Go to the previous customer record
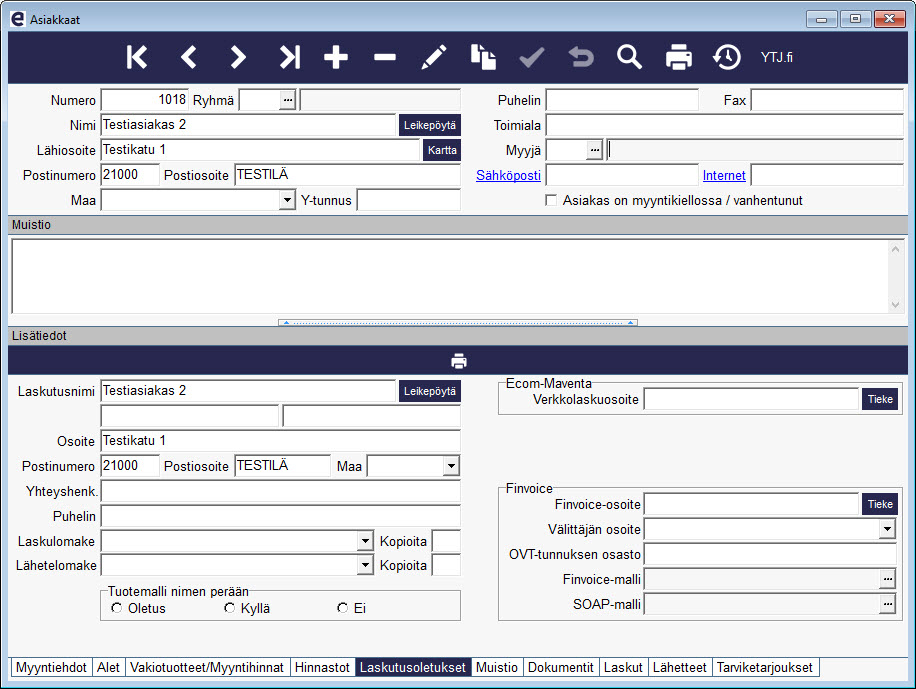This screenshot has height=689, width=916. coord(188,57)
